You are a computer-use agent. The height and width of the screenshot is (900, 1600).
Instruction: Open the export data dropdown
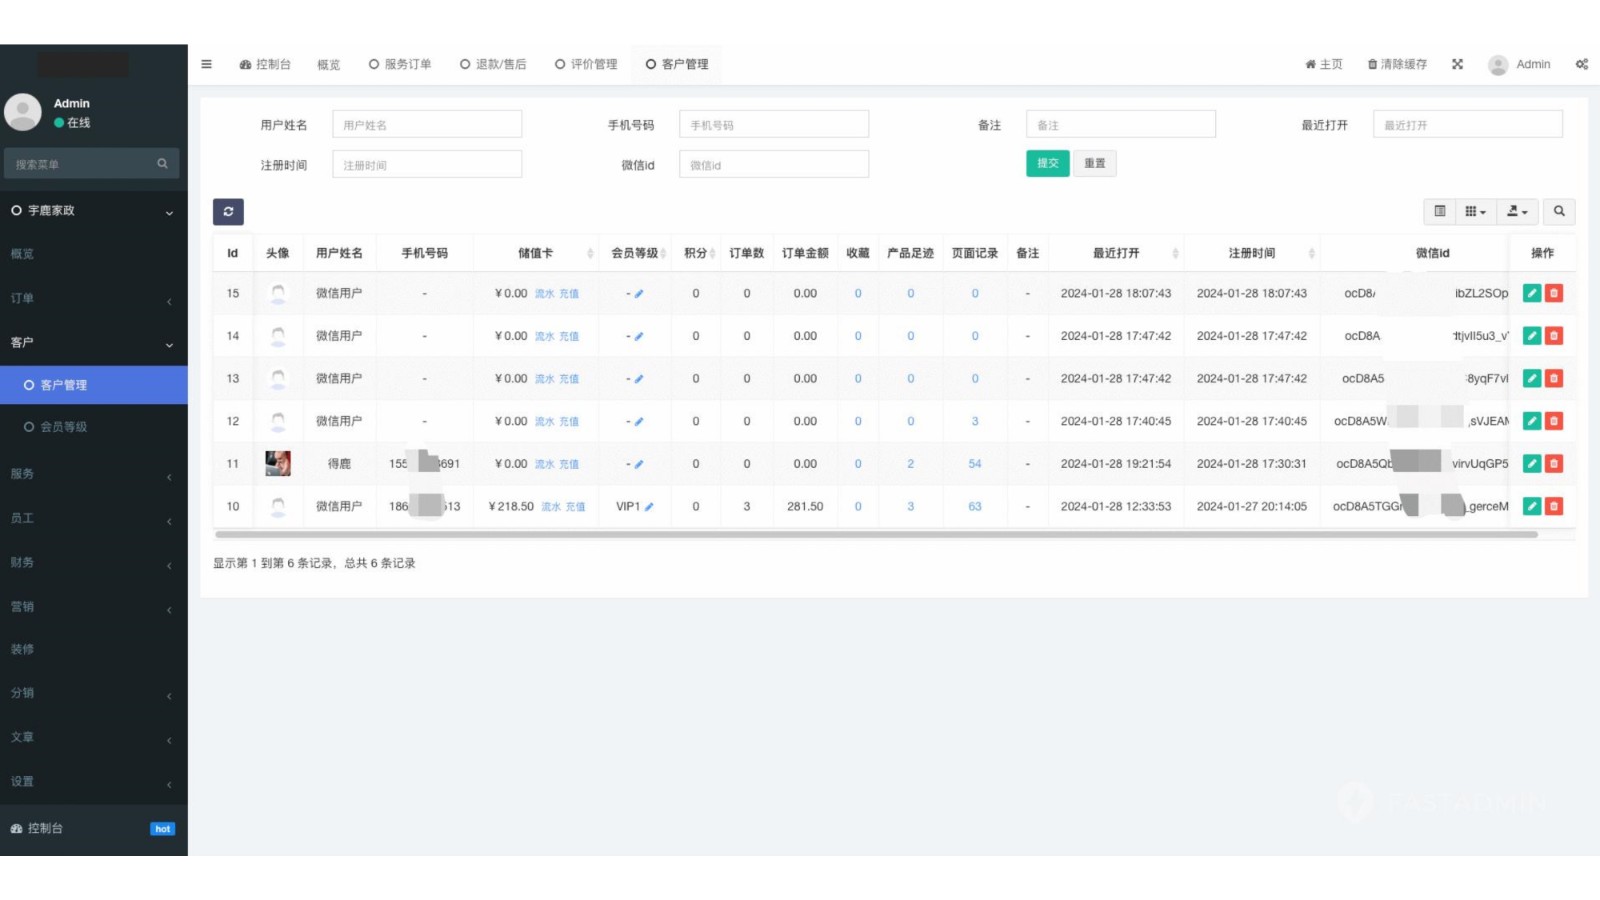click(1517, 211)
